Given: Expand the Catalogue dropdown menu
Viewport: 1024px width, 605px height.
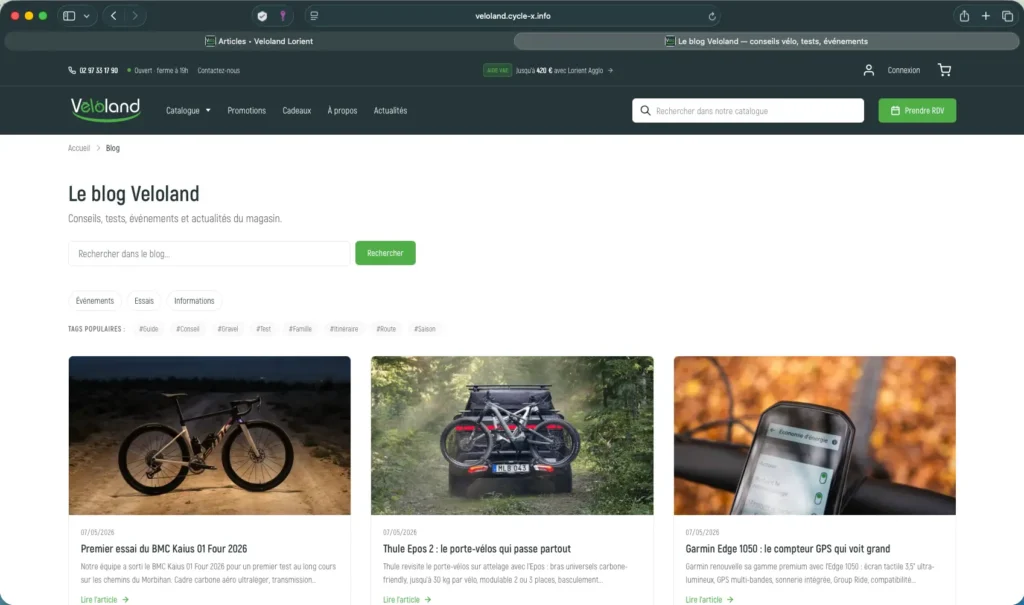Looking at the screenshot, I should pos(188,110).
